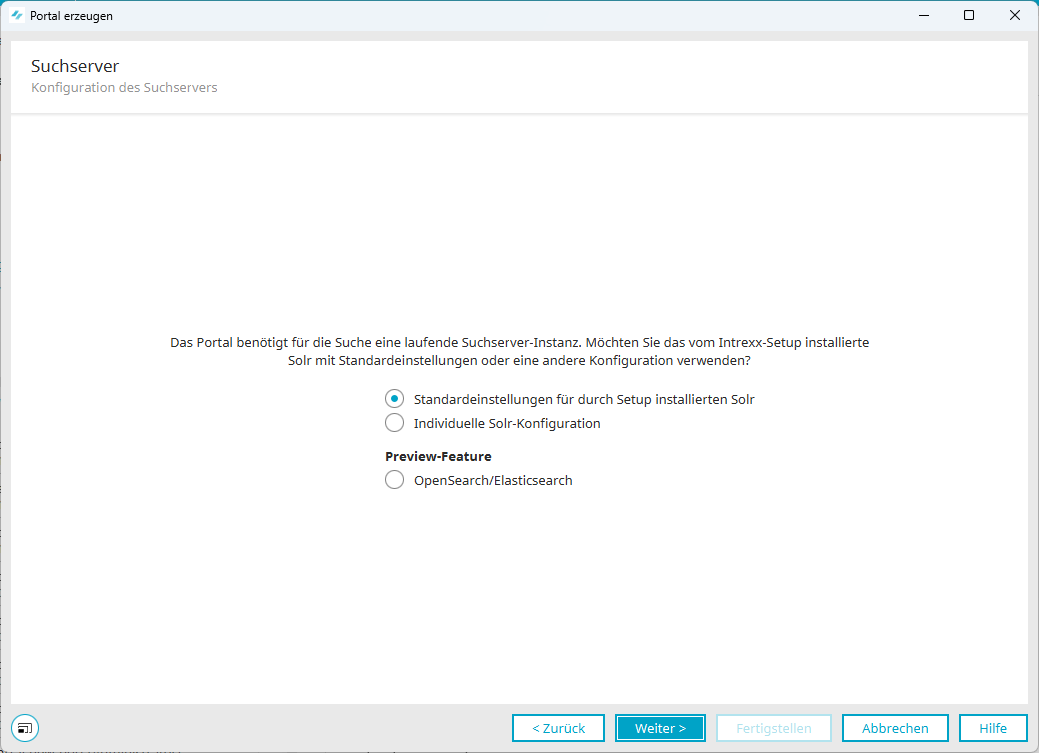The height and width of the screenshot is (753, 1039).
Task: Cancel the wizard via Abbrechen
Action: pyautogui.click(x=895, y=728)
